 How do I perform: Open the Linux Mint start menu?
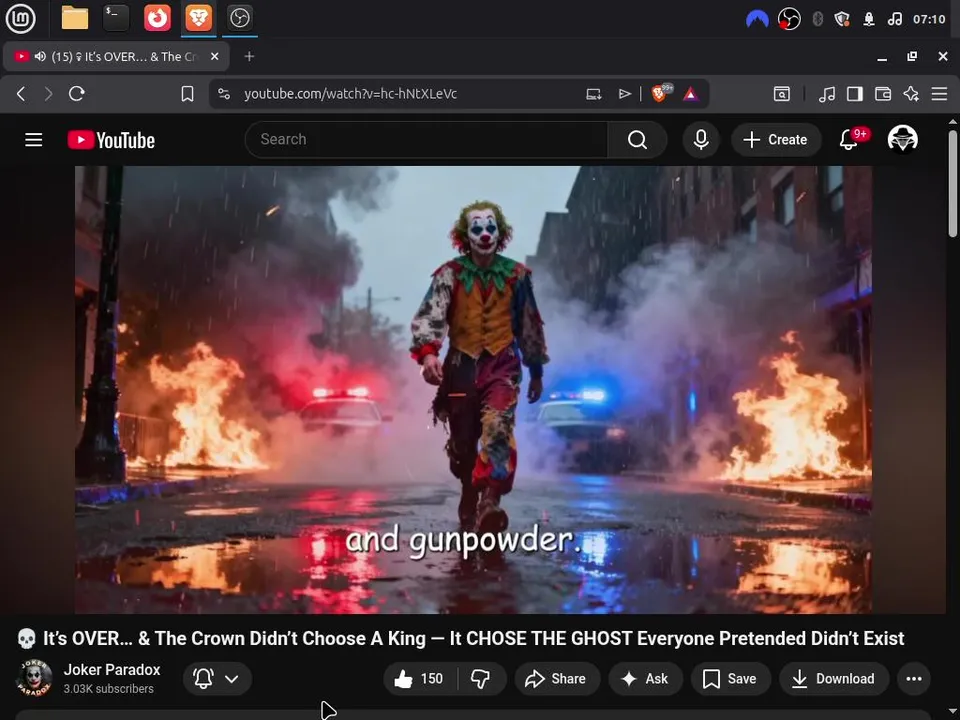click(20, 18)
